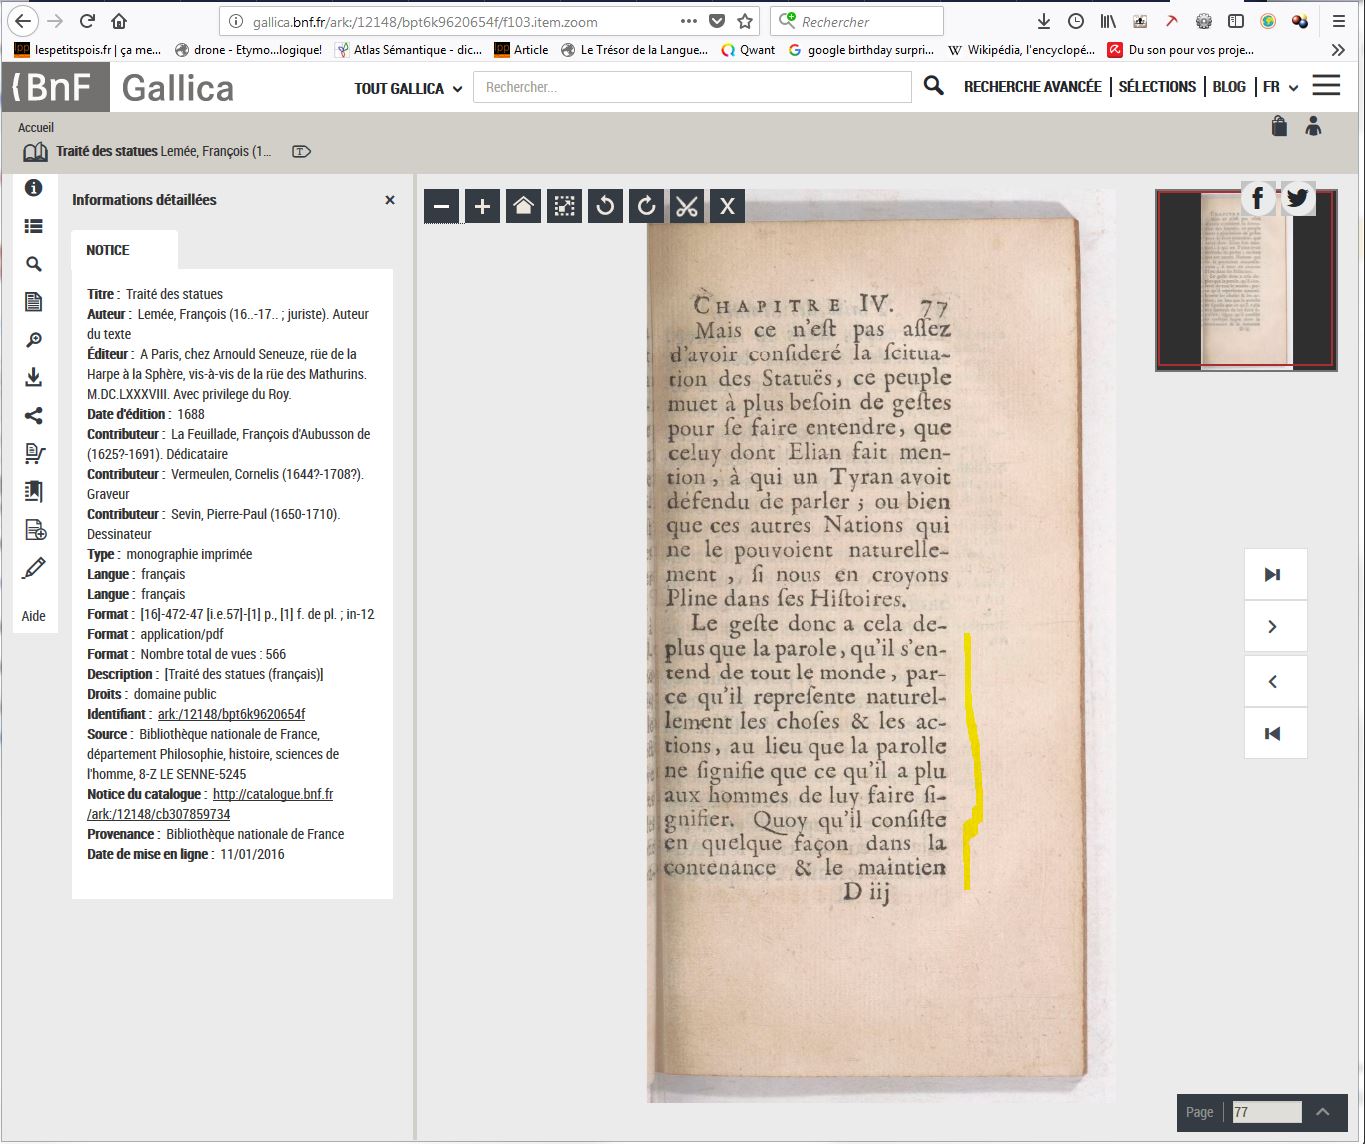Click the Gallica search magnifier button
Viewport: 1365px width, 1144px height.
point(934,86)
